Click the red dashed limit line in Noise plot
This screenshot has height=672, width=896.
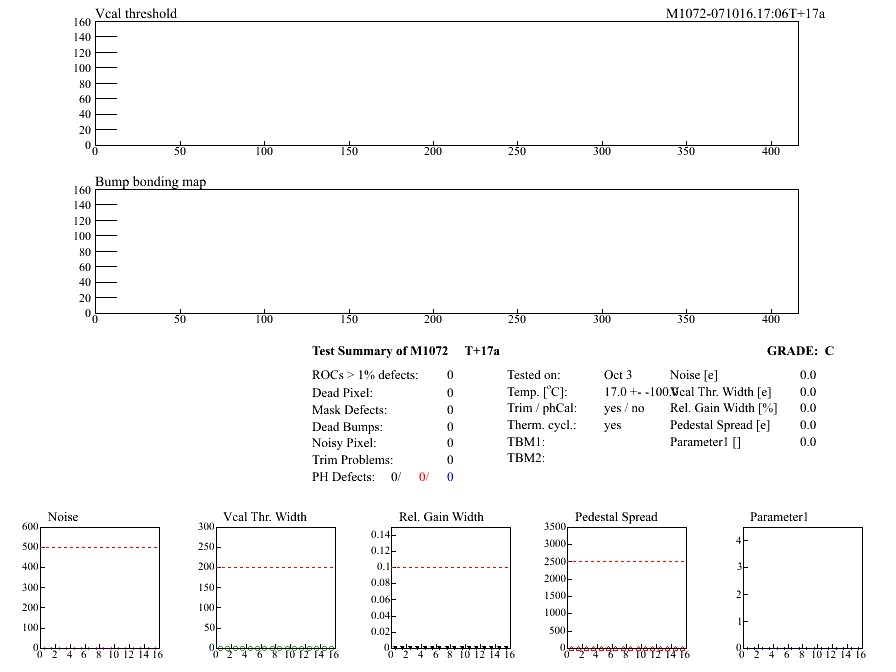pyautogui.click(x=99, y=547)
